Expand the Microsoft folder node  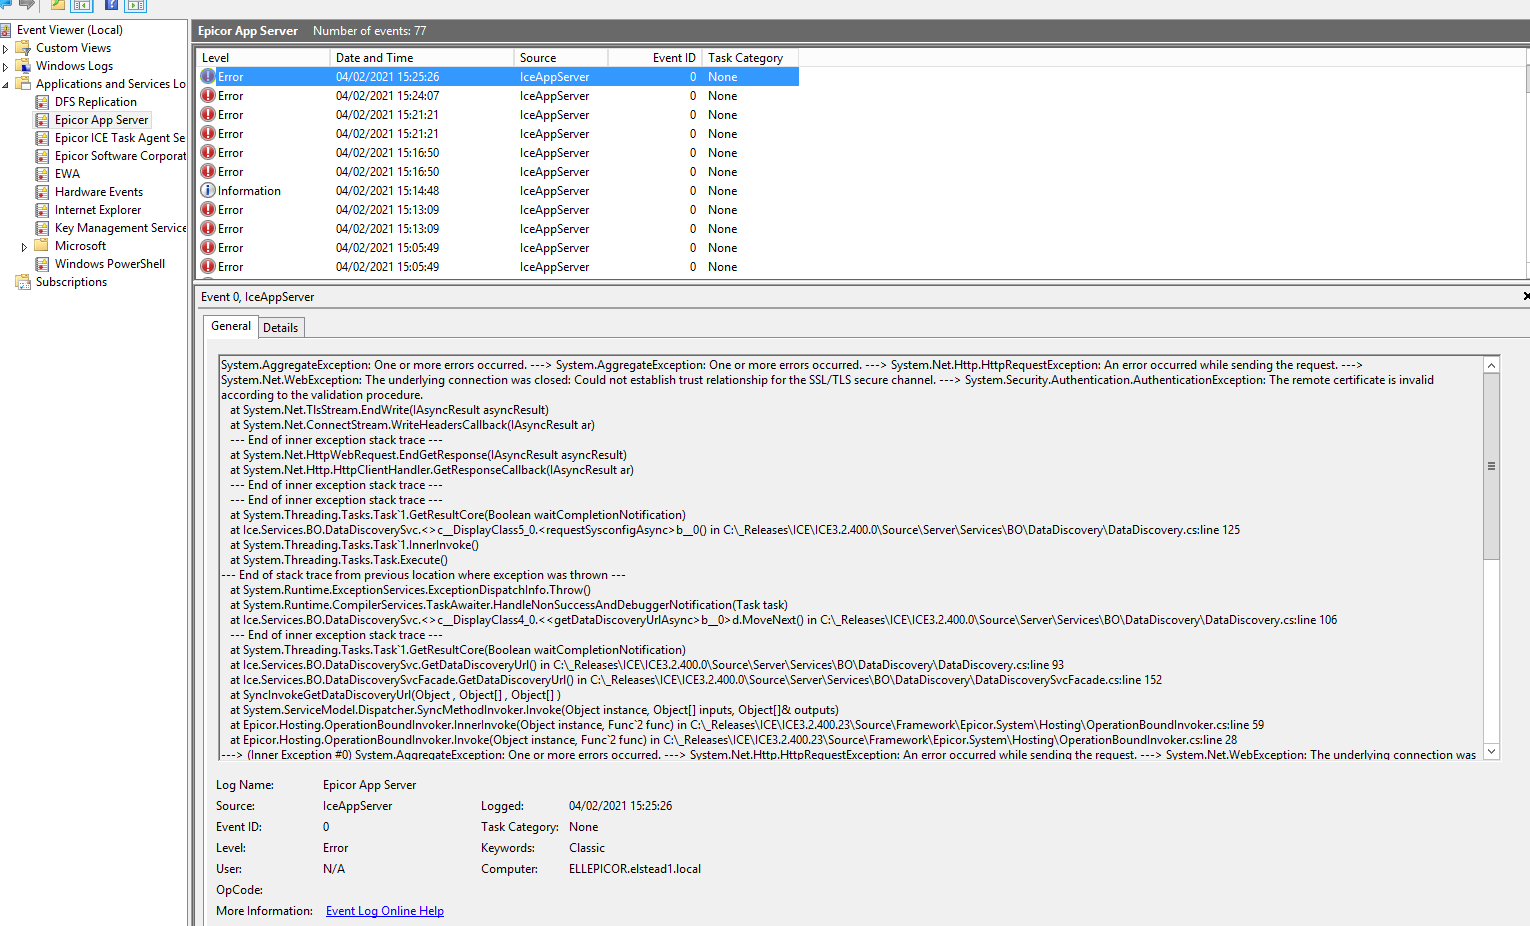click(24, 246)
